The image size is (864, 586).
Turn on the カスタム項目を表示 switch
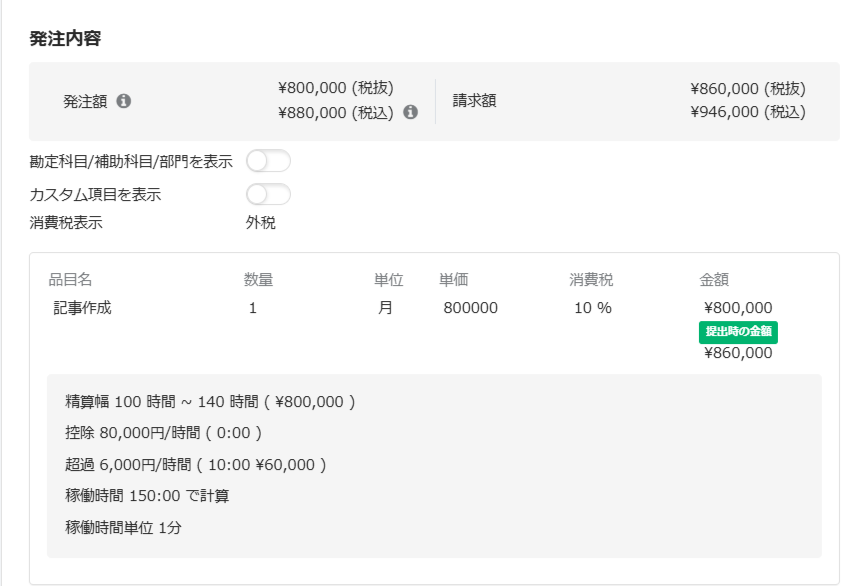click(268, 194)
